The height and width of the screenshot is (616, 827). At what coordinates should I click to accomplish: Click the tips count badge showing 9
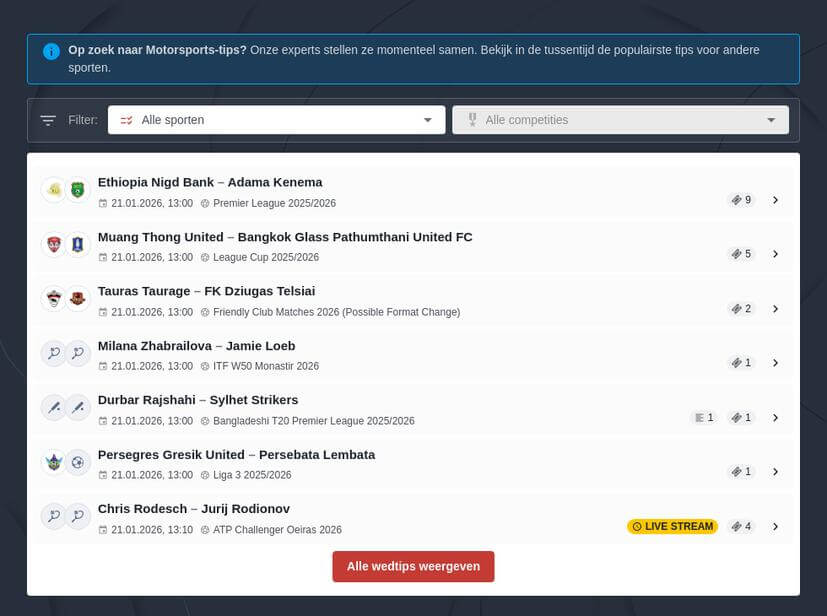(741, 200)
